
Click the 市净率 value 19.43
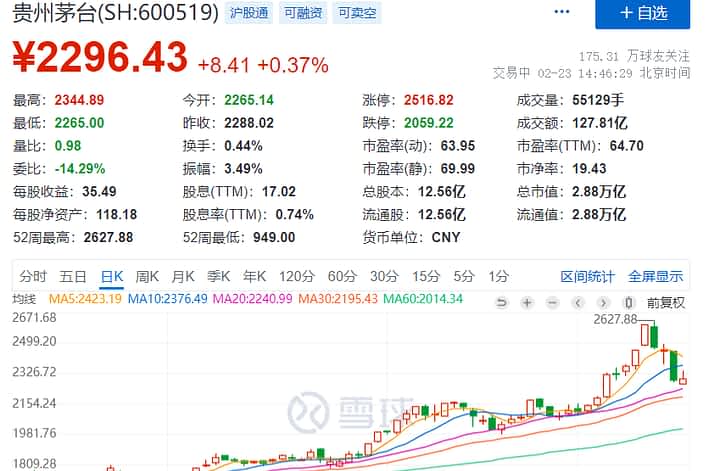589,168
